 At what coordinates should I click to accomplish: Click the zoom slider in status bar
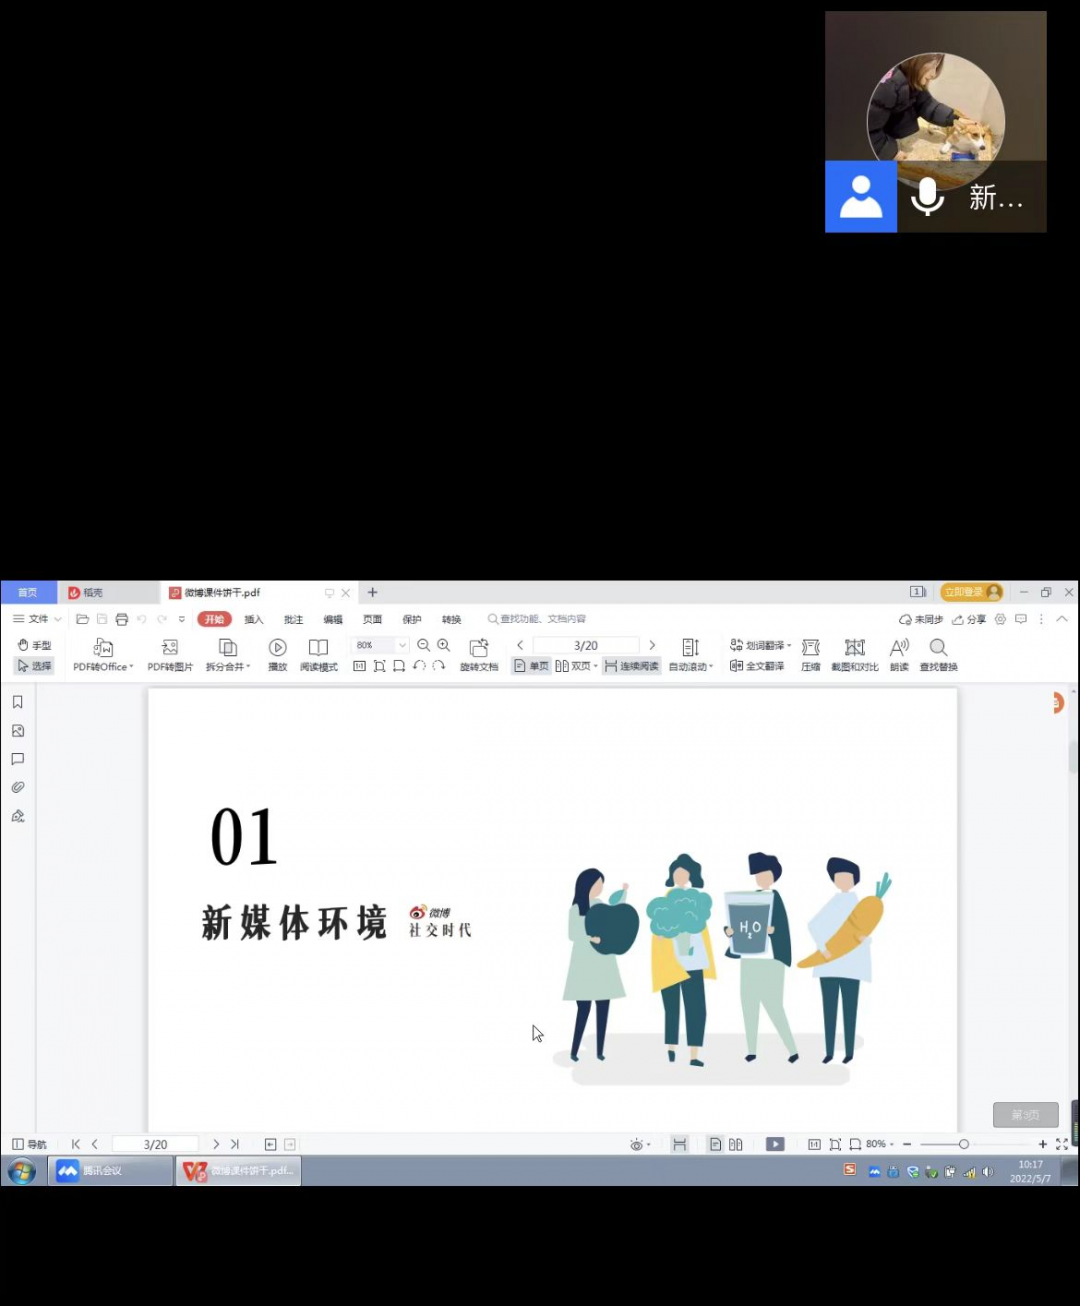click(x=963, y=1144)
